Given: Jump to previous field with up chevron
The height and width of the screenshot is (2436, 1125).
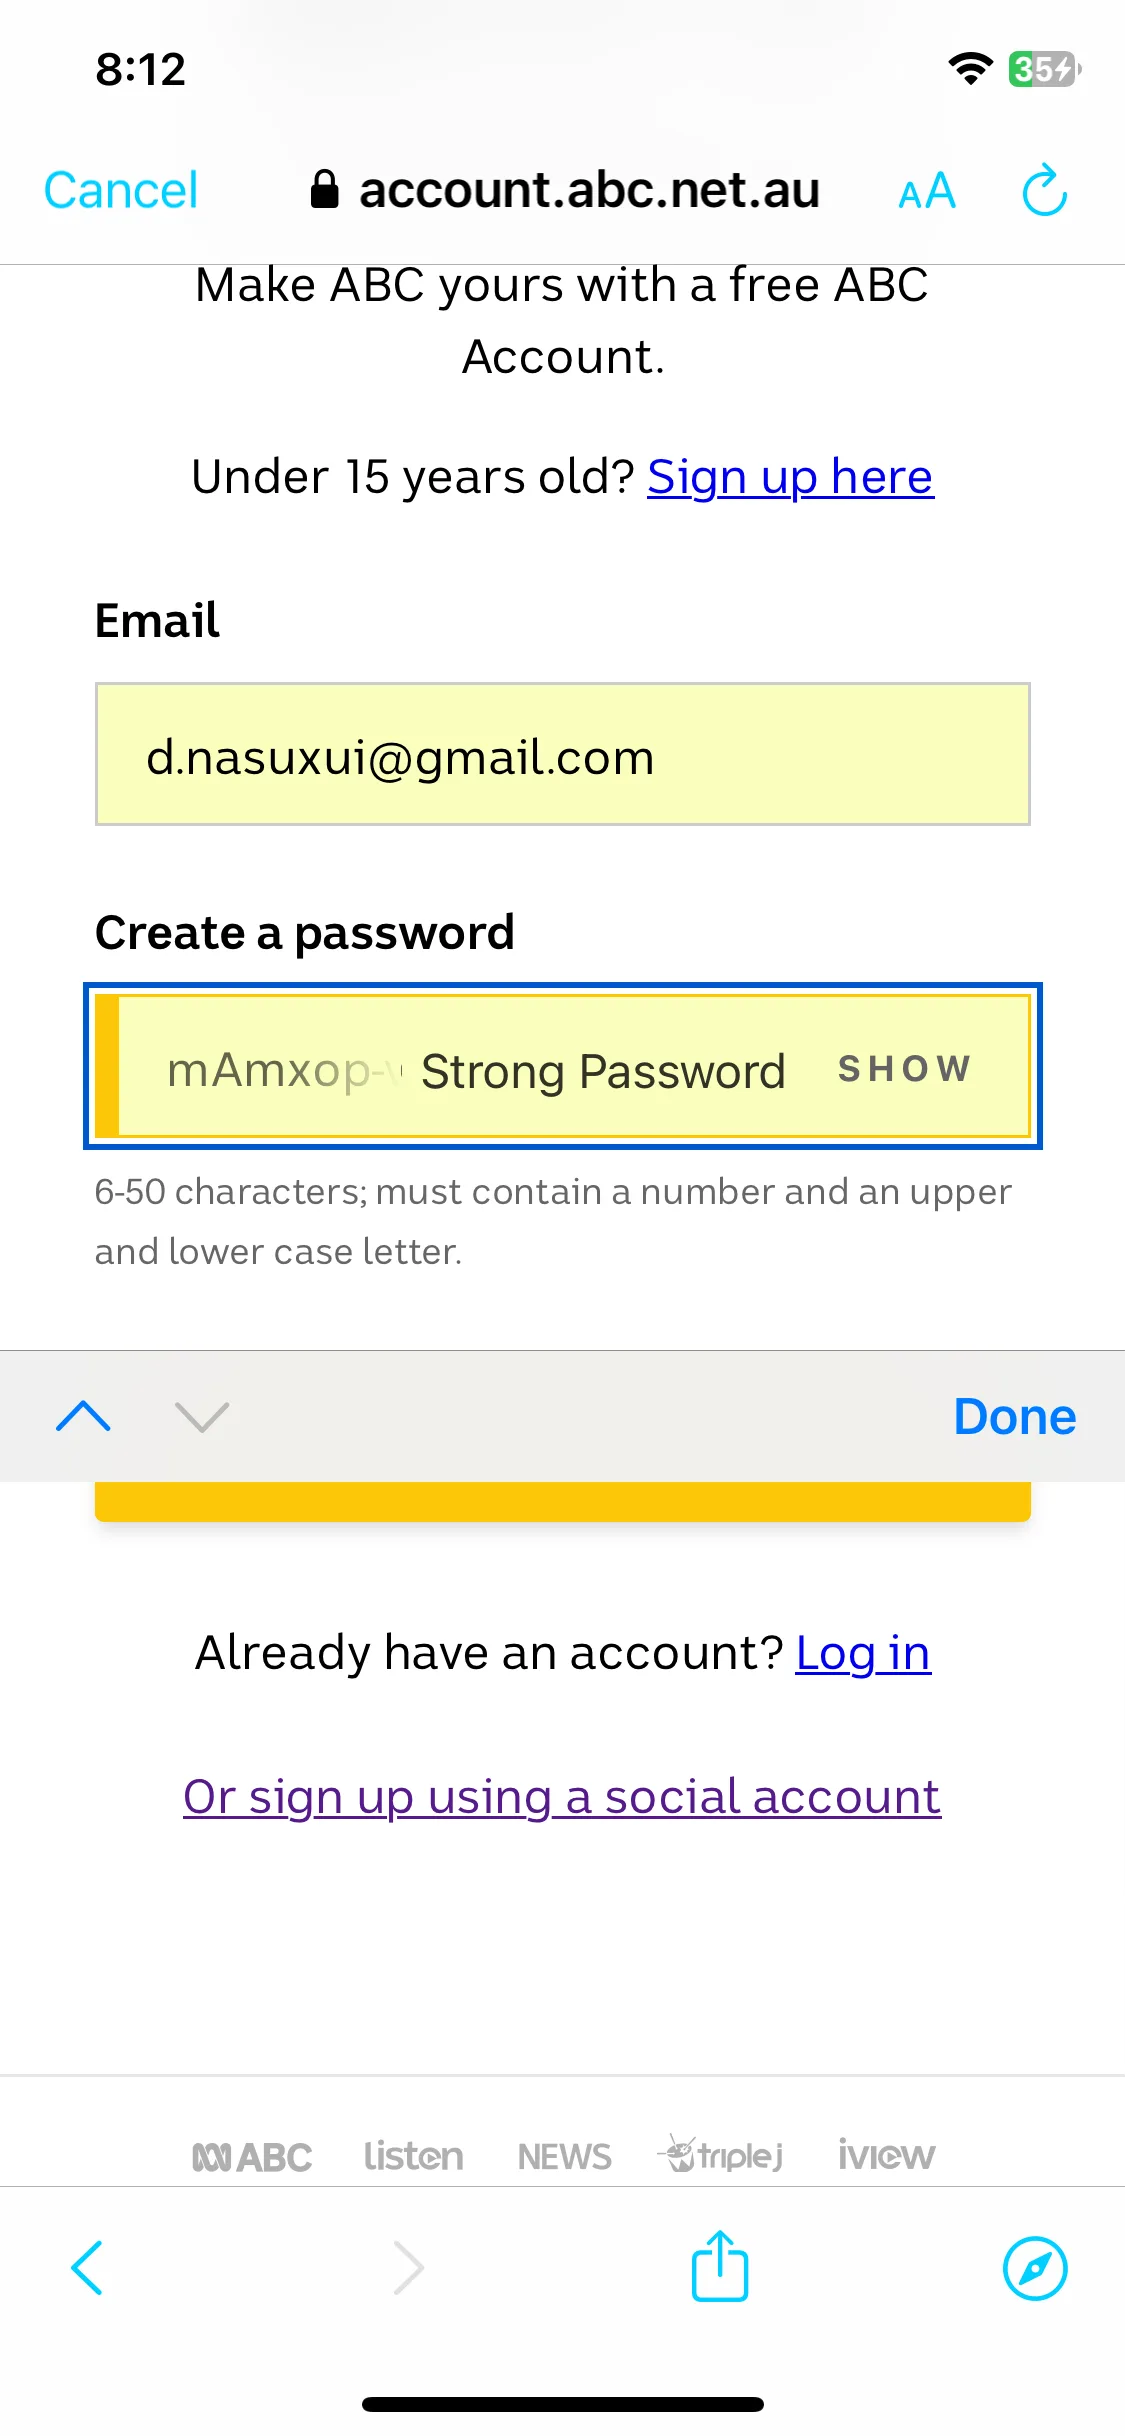Looking at the screenshot, I should pyautogui.click(x=84, y=1416).
